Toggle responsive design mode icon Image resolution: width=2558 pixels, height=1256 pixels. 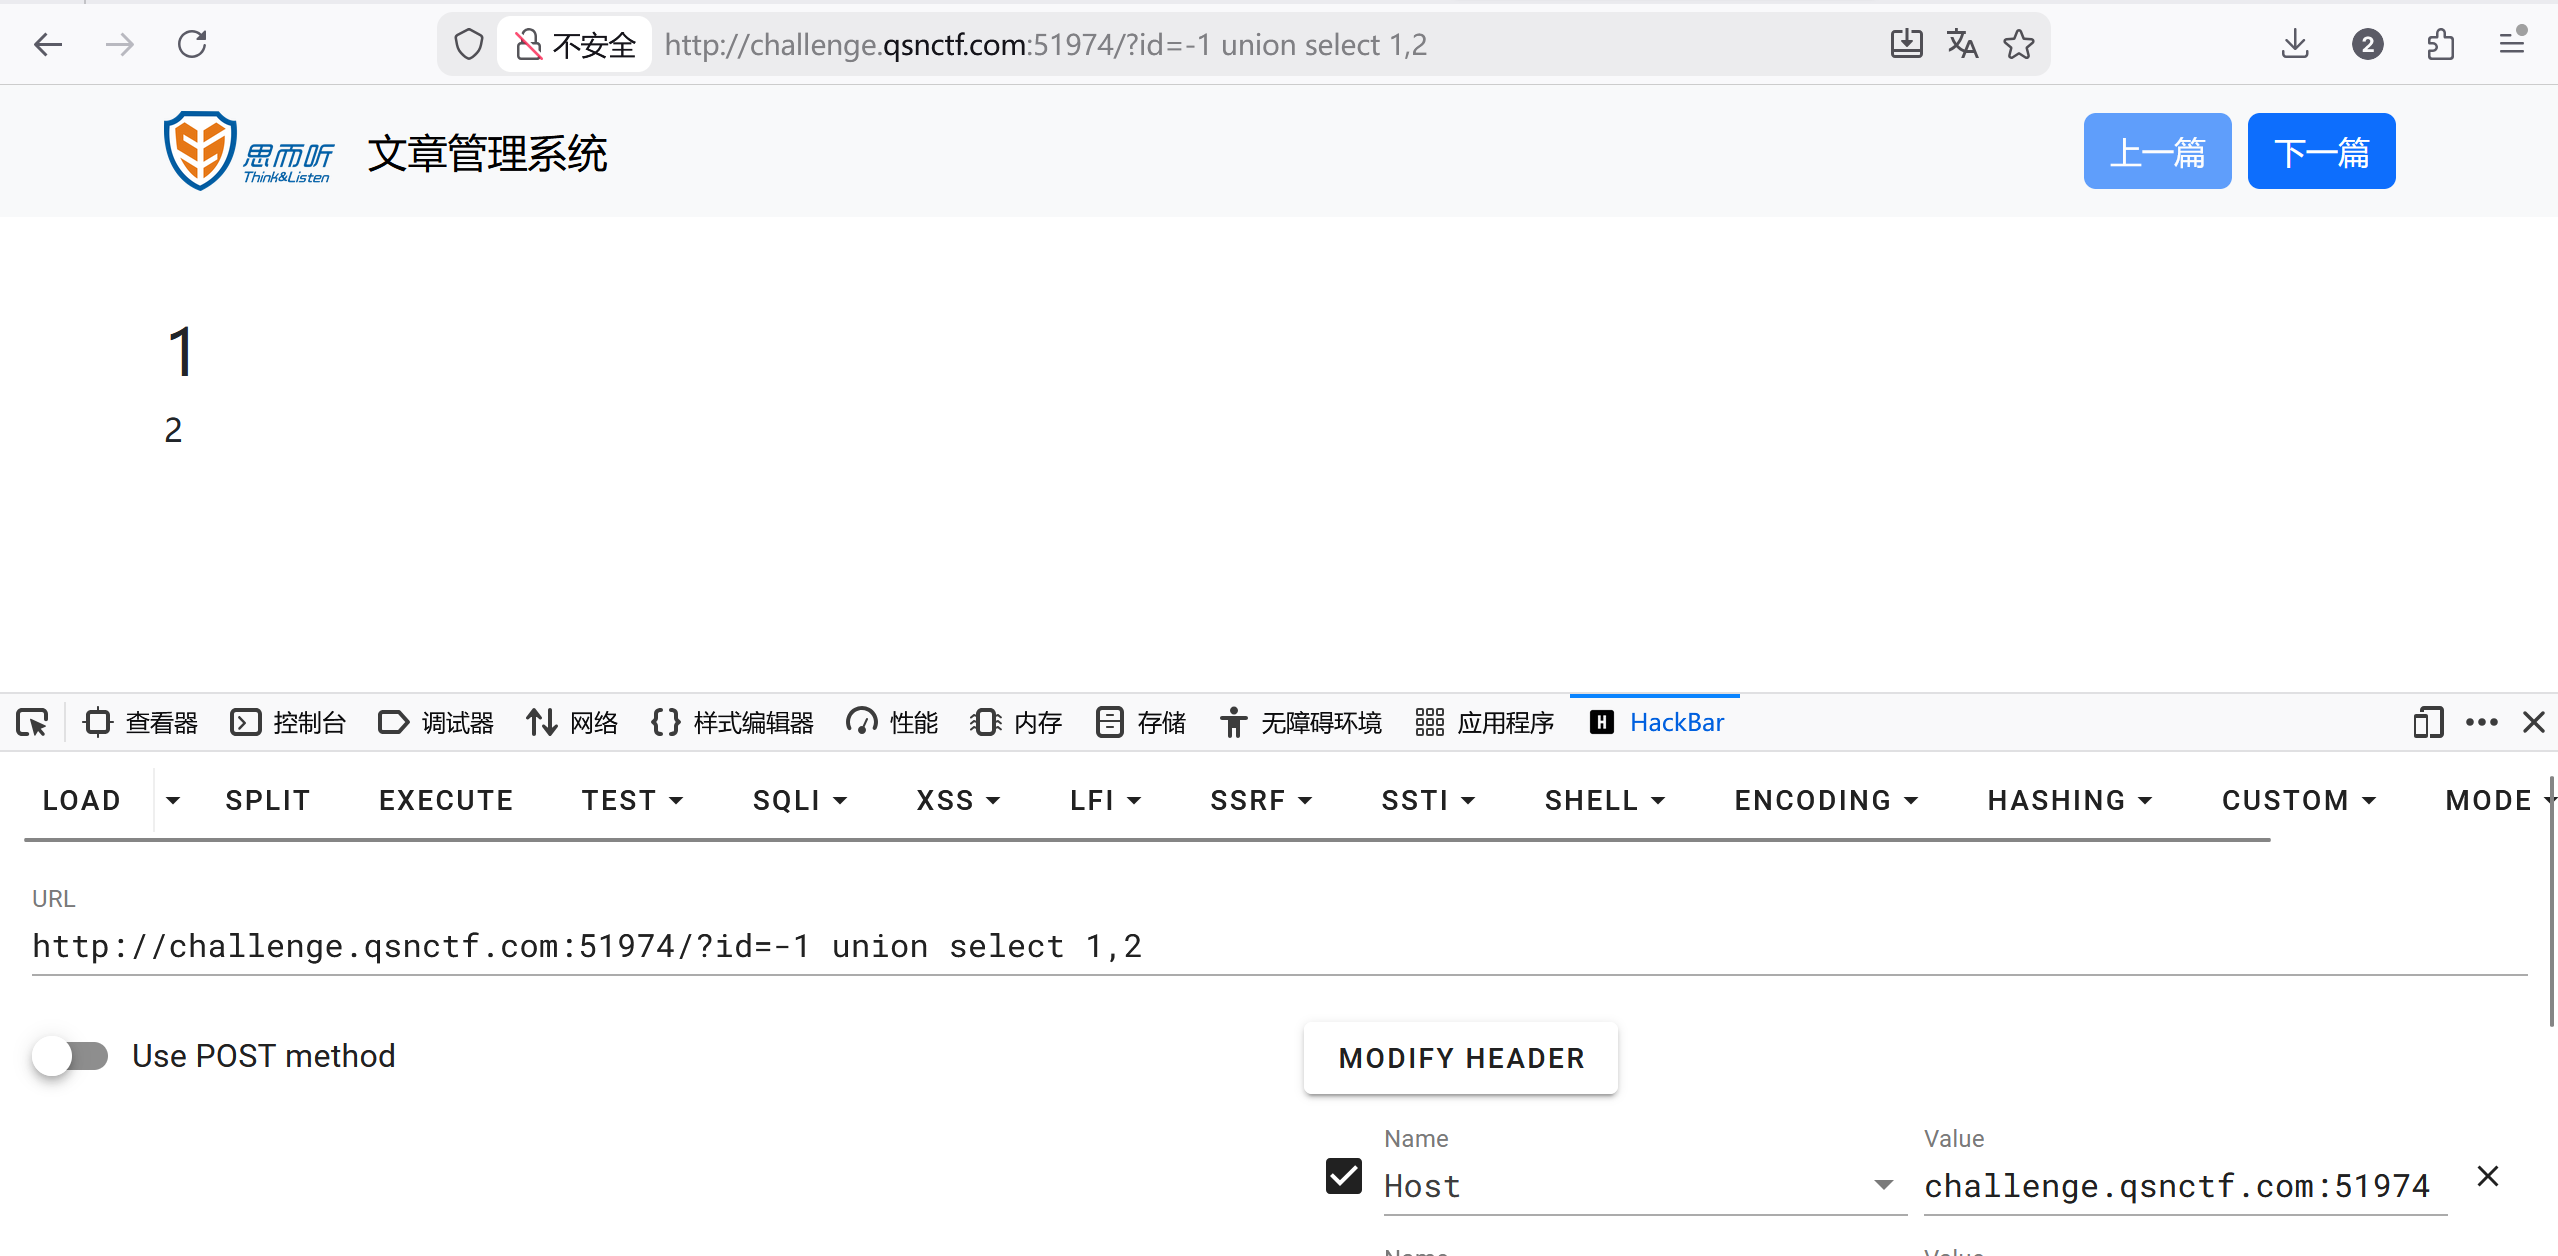point(2428,722)
